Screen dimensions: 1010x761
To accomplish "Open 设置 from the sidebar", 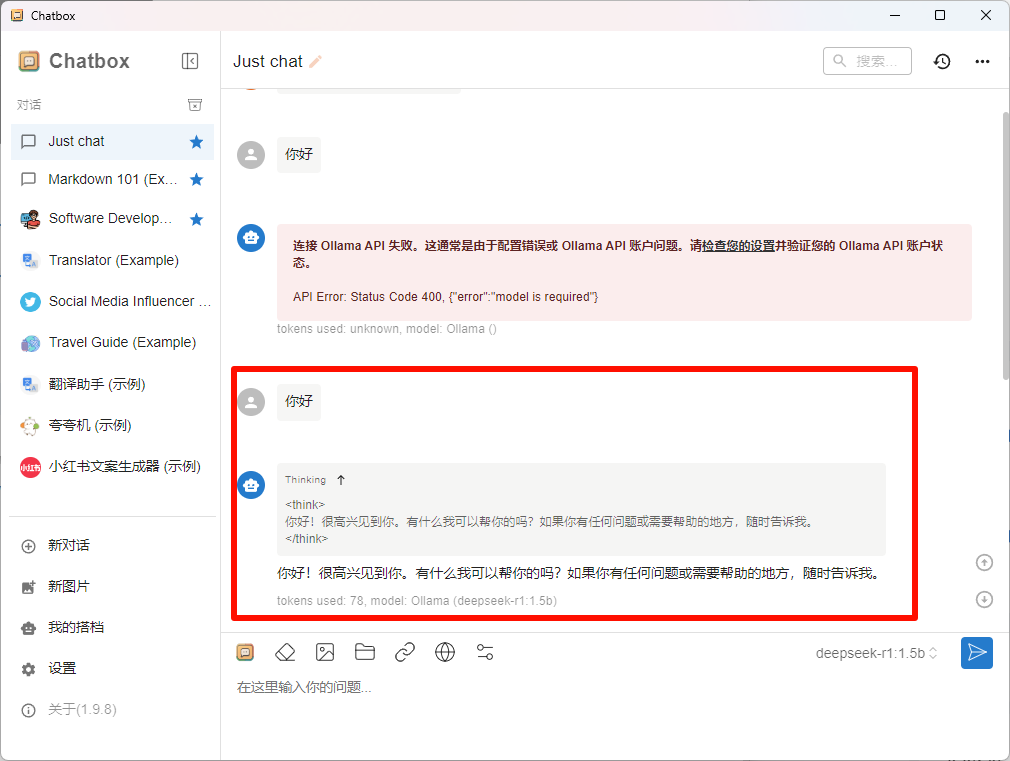I will 60,668.
